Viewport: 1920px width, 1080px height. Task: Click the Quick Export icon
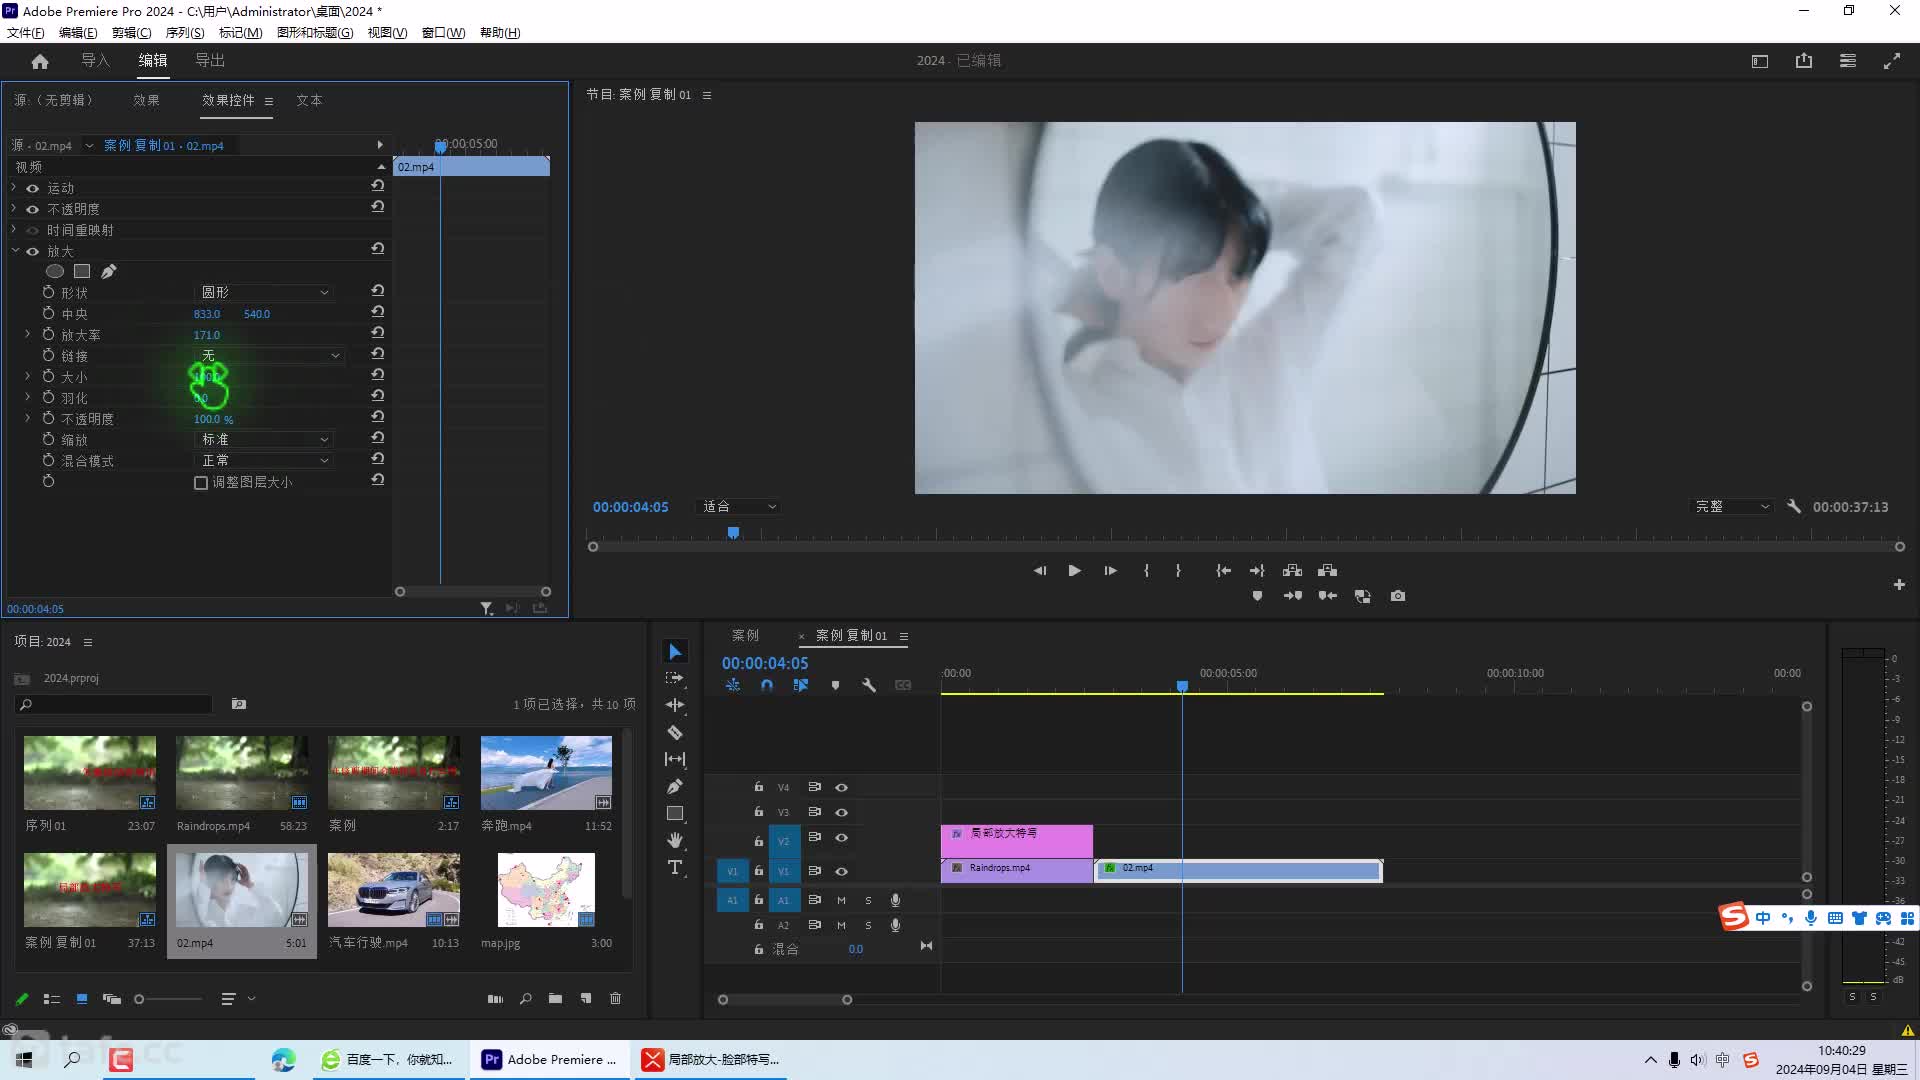click(x=1804, y=61)
